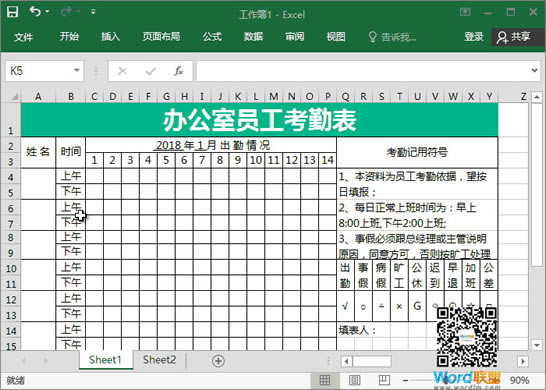Switch to the Sheet1 tab
546x390 pixels.
[106, 360]
